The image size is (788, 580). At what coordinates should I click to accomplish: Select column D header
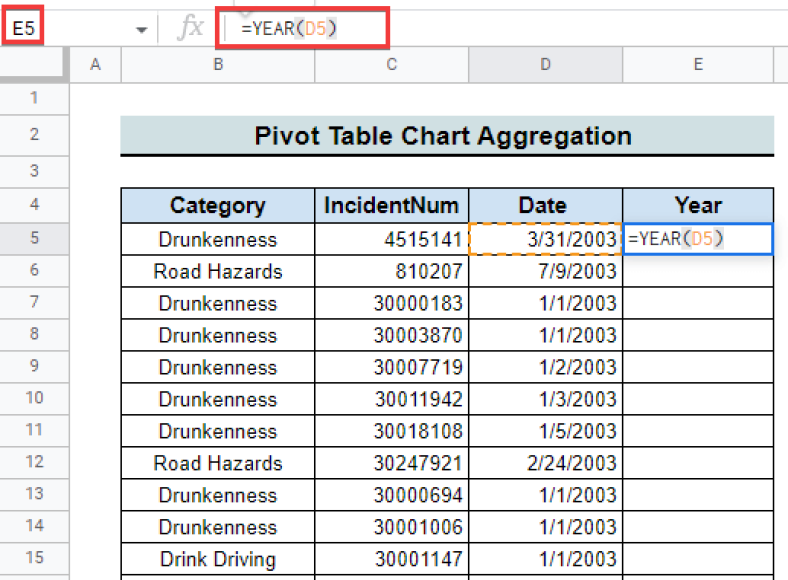[545, 64]
